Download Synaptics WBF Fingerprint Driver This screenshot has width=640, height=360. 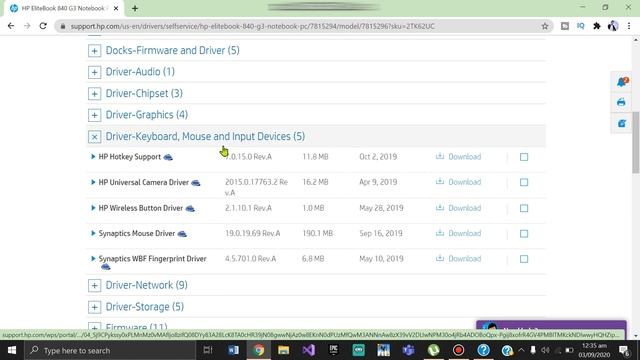click(x=458, y=259)
